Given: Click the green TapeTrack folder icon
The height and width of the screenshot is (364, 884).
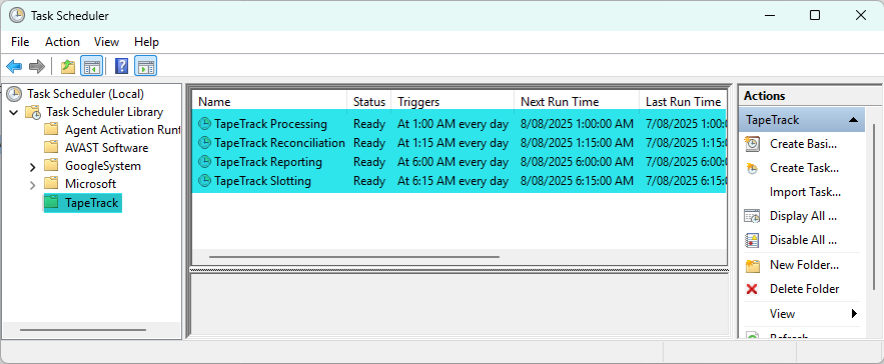Looking at the screenshot, I should pyautogui.click(x=51, y=202).
